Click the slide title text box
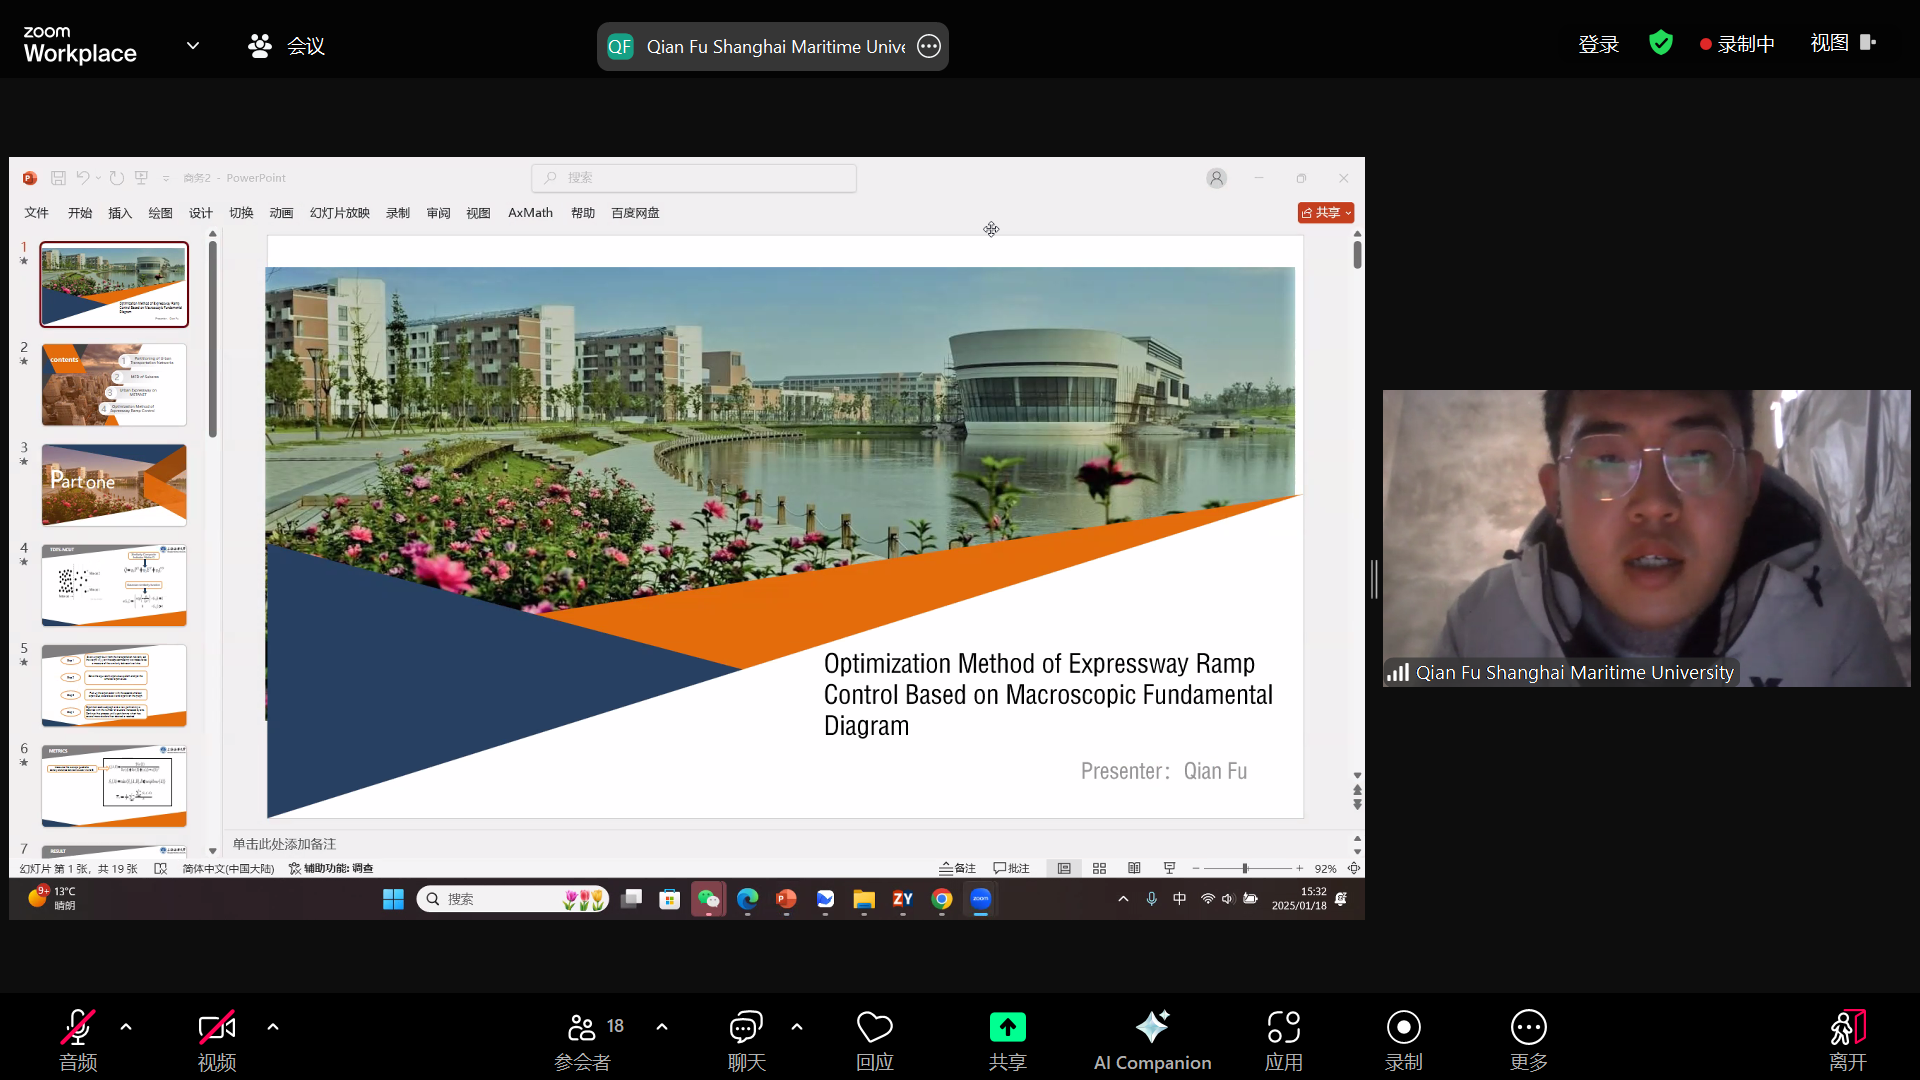1920x1080 pixels. point(1048,694)
